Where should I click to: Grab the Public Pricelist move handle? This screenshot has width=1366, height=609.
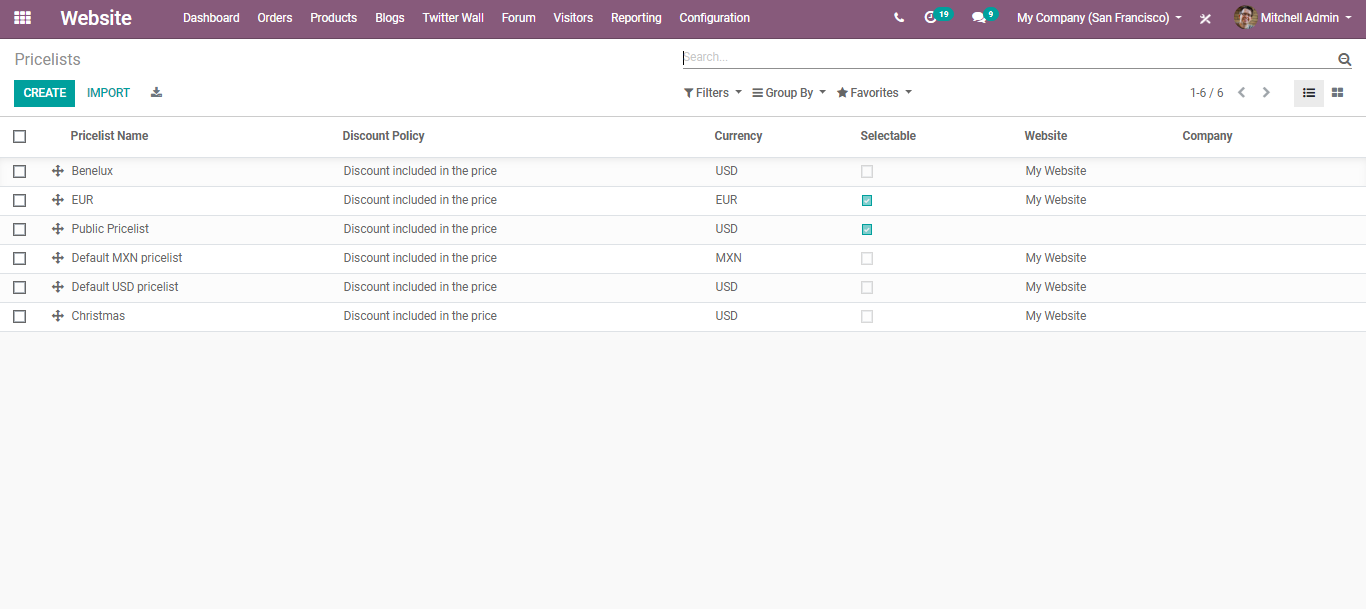pos(58,229)
